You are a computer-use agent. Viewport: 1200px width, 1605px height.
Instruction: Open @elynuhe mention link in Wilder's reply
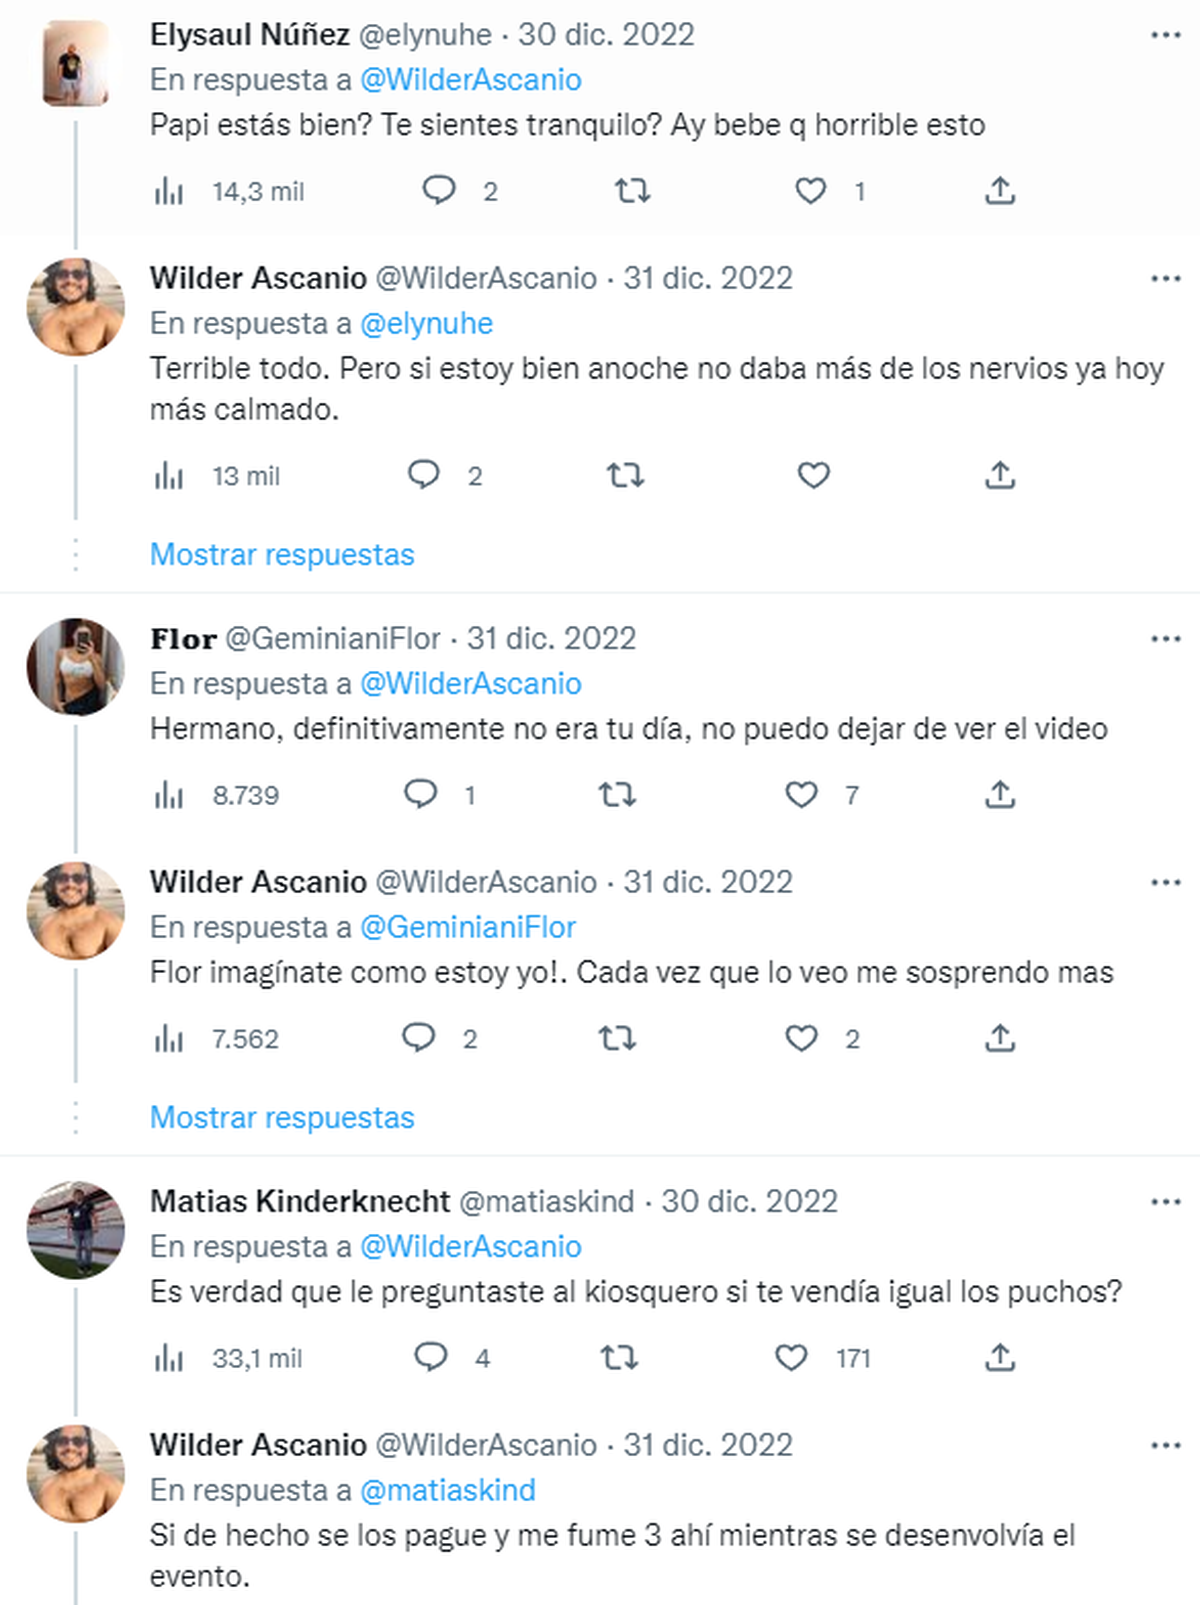point(426,323)
